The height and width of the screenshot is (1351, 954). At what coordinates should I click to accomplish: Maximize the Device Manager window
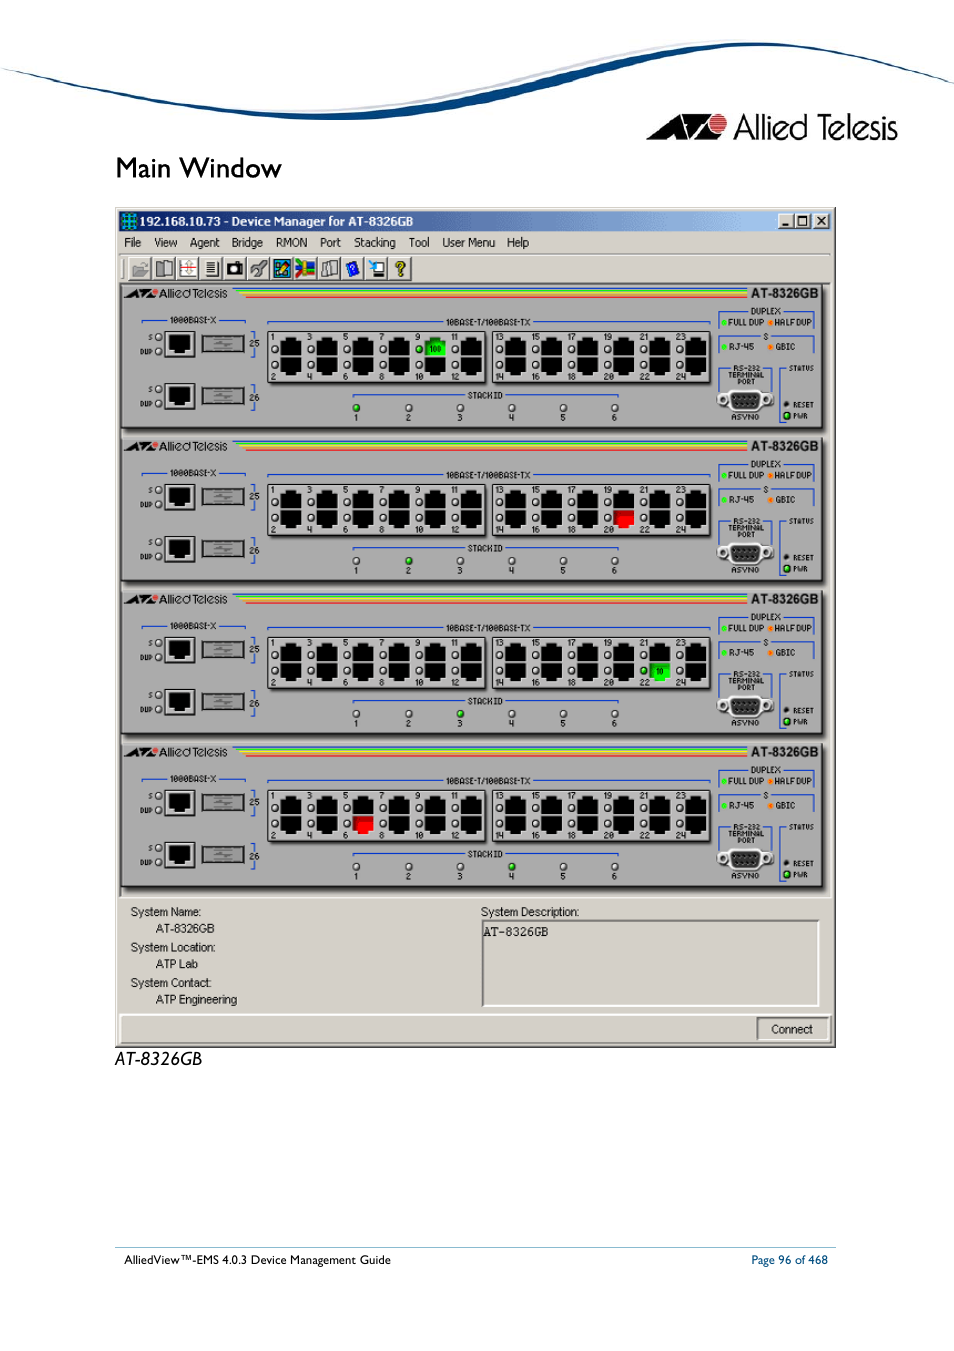(x=803, y=221)
